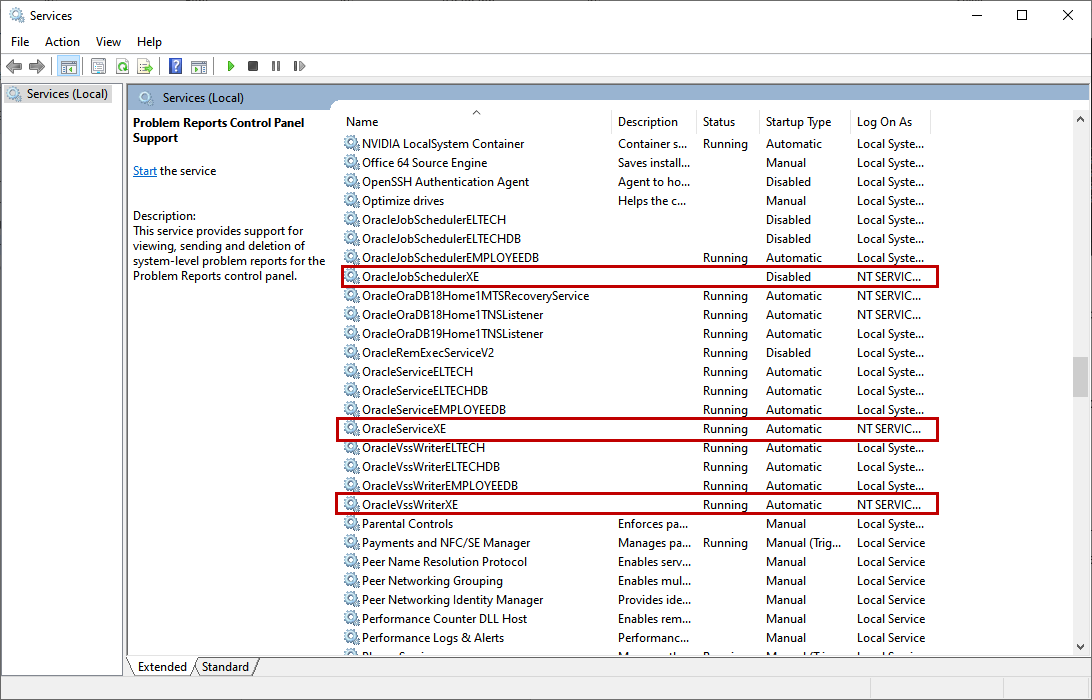1092x700 pixels.
Task: Click gear icon of Office 64 Source Engine
Action: 352,162
